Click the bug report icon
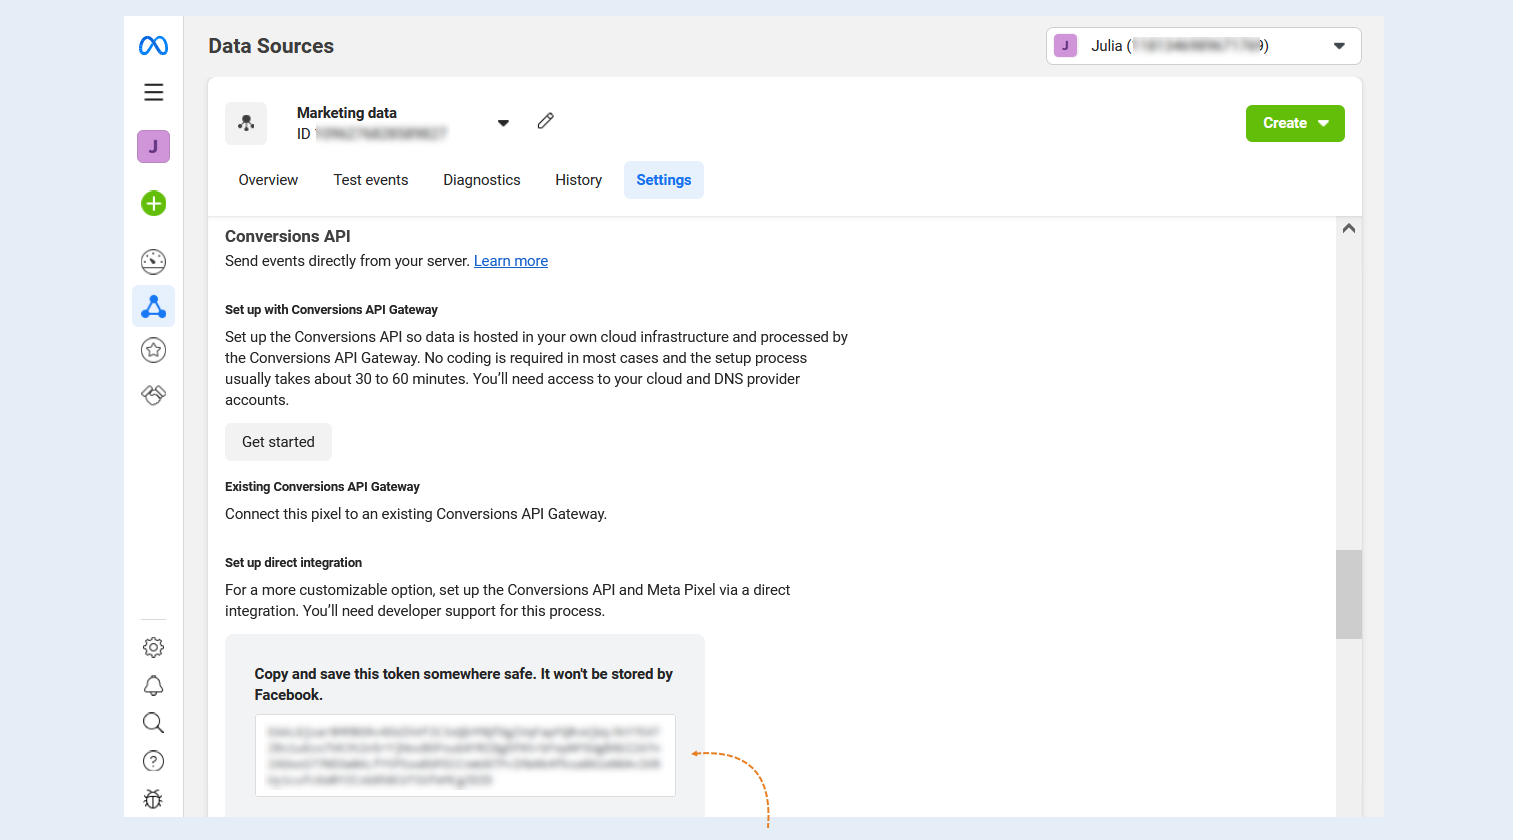The image size is (1513, 840). (153, 799)
